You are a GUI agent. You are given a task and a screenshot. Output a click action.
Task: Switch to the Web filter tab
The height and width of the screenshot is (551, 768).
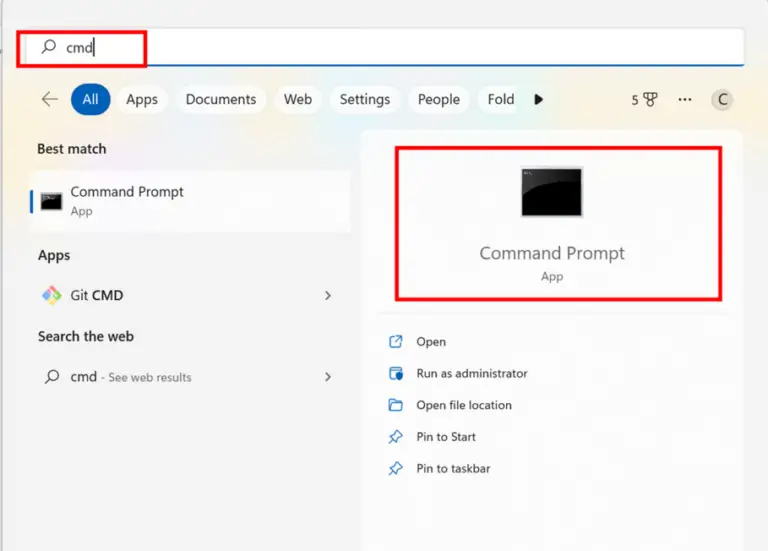point(298,99)
